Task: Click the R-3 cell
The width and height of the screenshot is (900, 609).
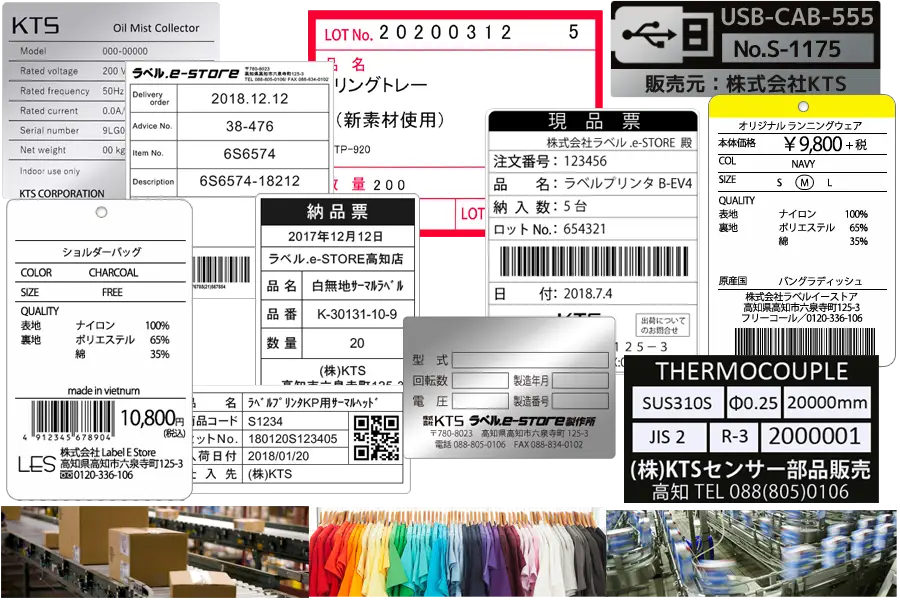Action: tap(734, 437)
